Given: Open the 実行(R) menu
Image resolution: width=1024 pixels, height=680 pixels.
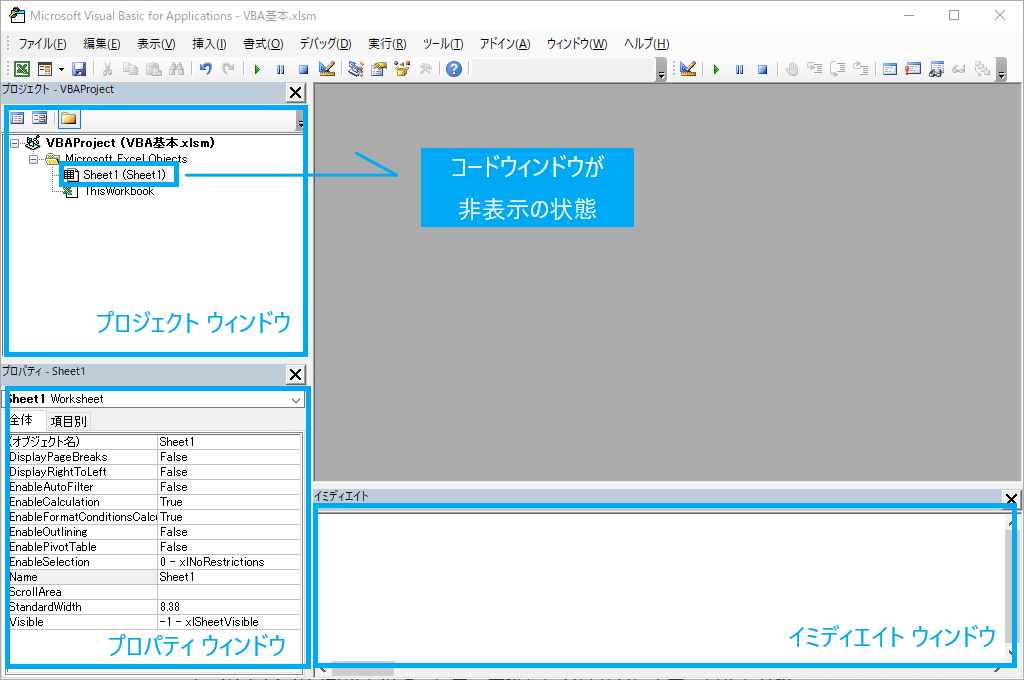Looking at the screenshot, I should coord(387,44).
